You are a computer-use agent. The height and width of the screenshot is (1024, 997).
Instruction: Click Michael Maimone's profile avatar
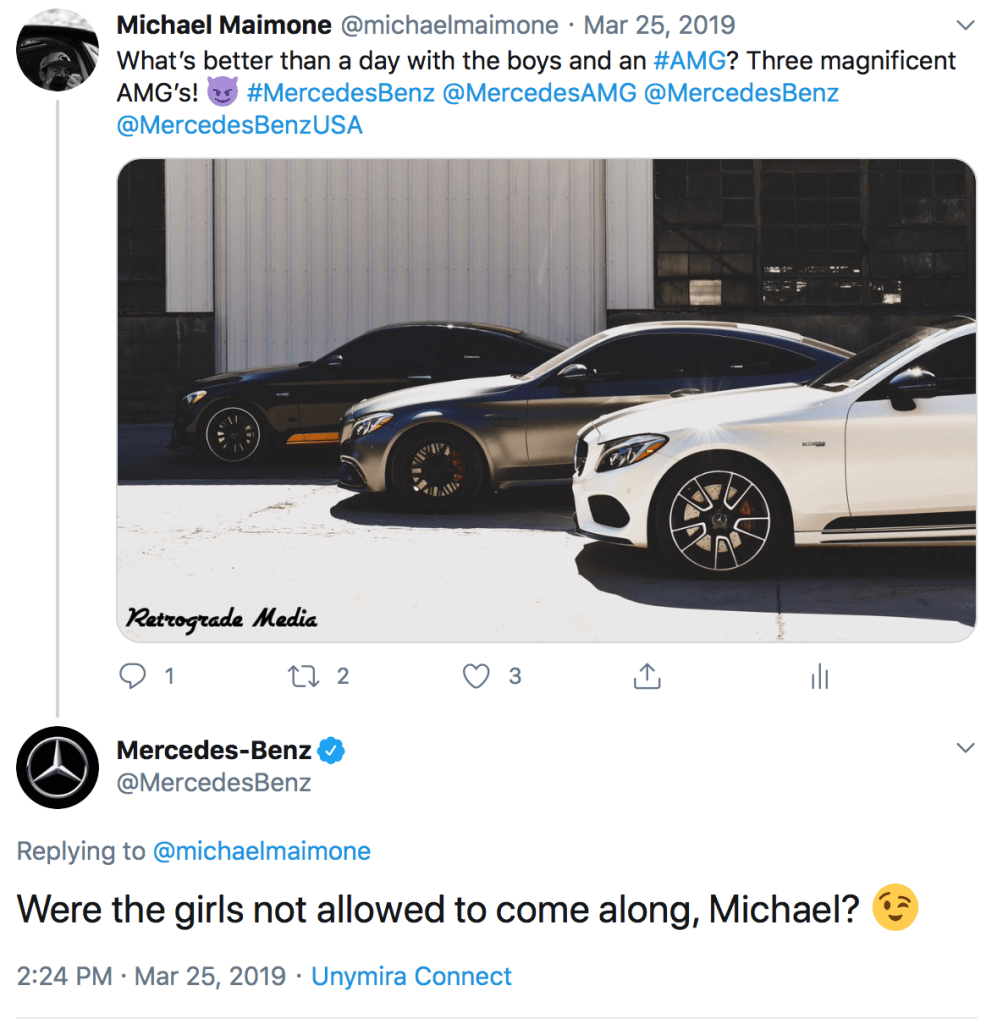pyautogui.click(x=57, y=50)
